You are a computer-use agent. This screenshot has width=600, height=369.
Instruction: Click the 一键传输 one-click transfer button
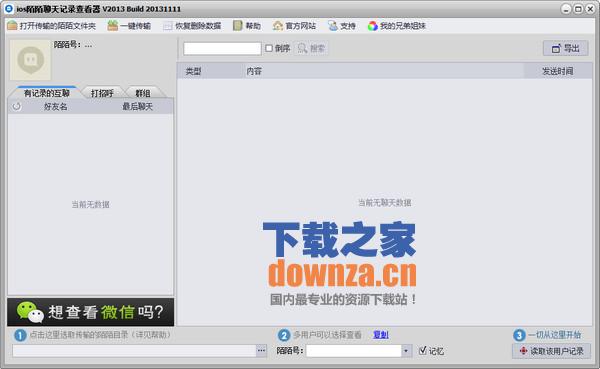tap(129, 26)
